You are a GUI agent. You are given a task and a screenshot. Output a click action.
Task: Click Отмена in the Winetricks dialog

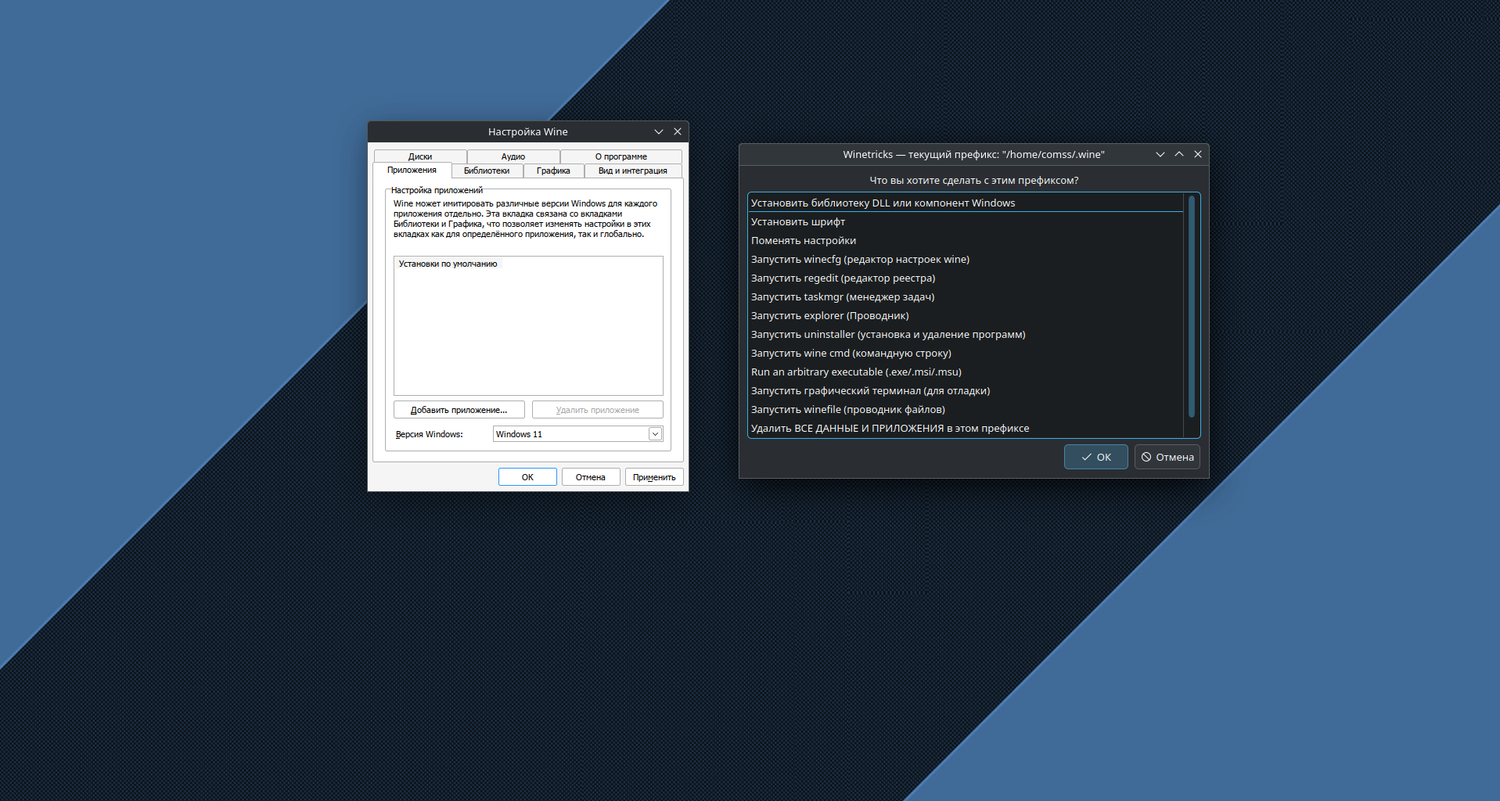point(1167,457)
